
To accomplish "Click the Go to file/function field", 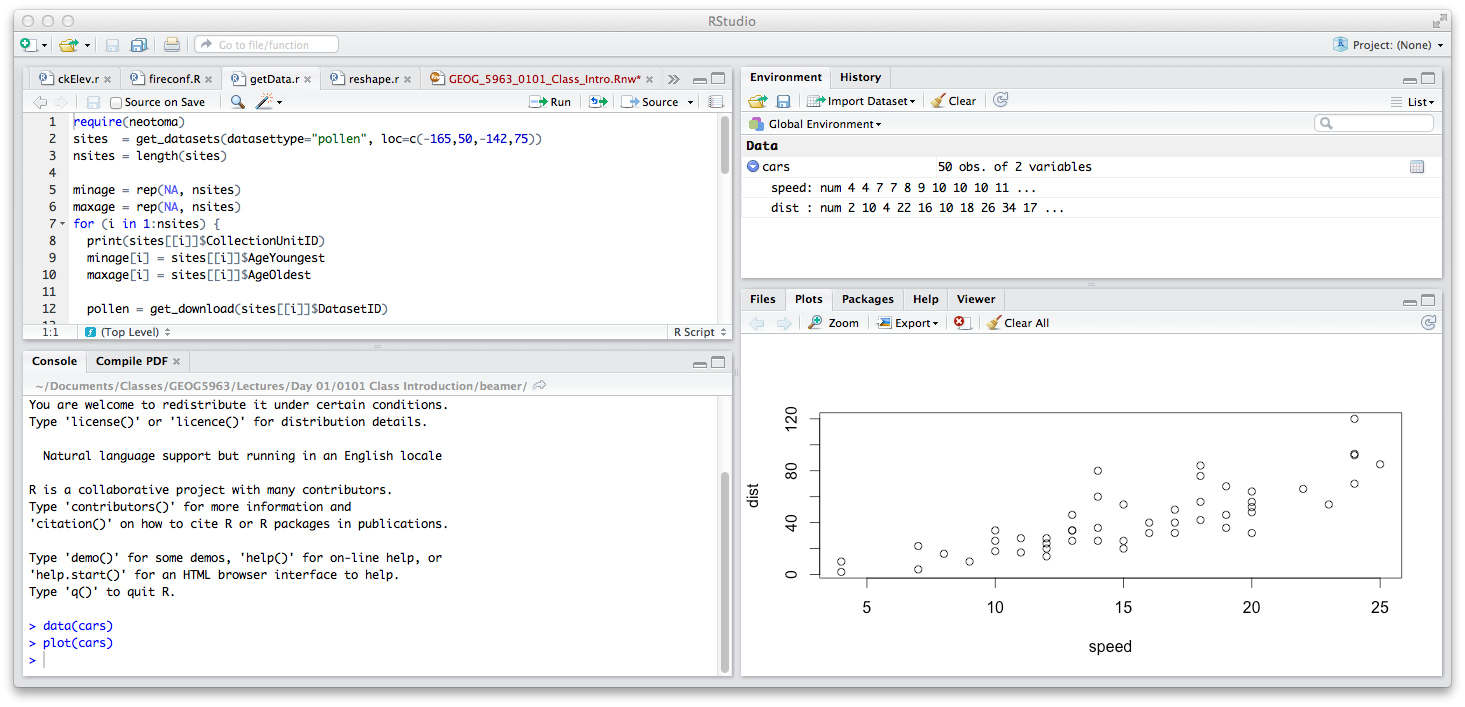I will [266, 45].
